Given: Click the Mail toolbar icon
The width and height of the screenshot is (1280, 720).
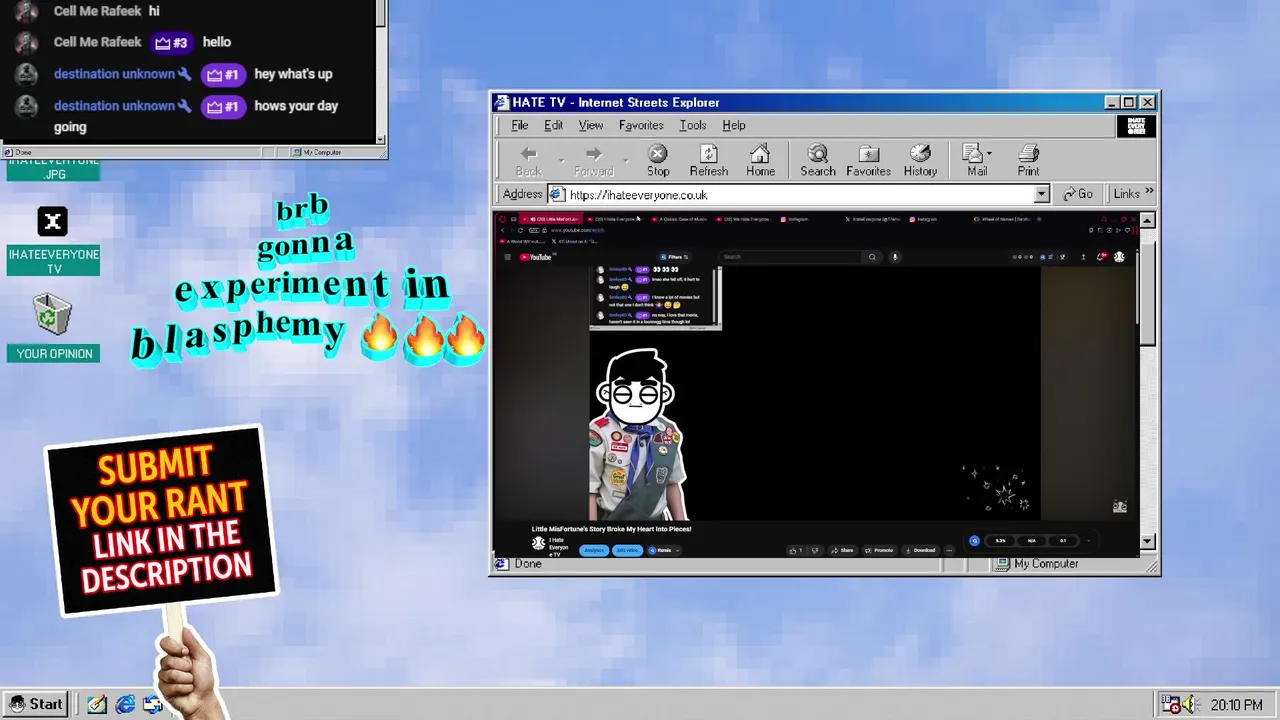Looking at the screenshot, I should click(x=975, y=160).
